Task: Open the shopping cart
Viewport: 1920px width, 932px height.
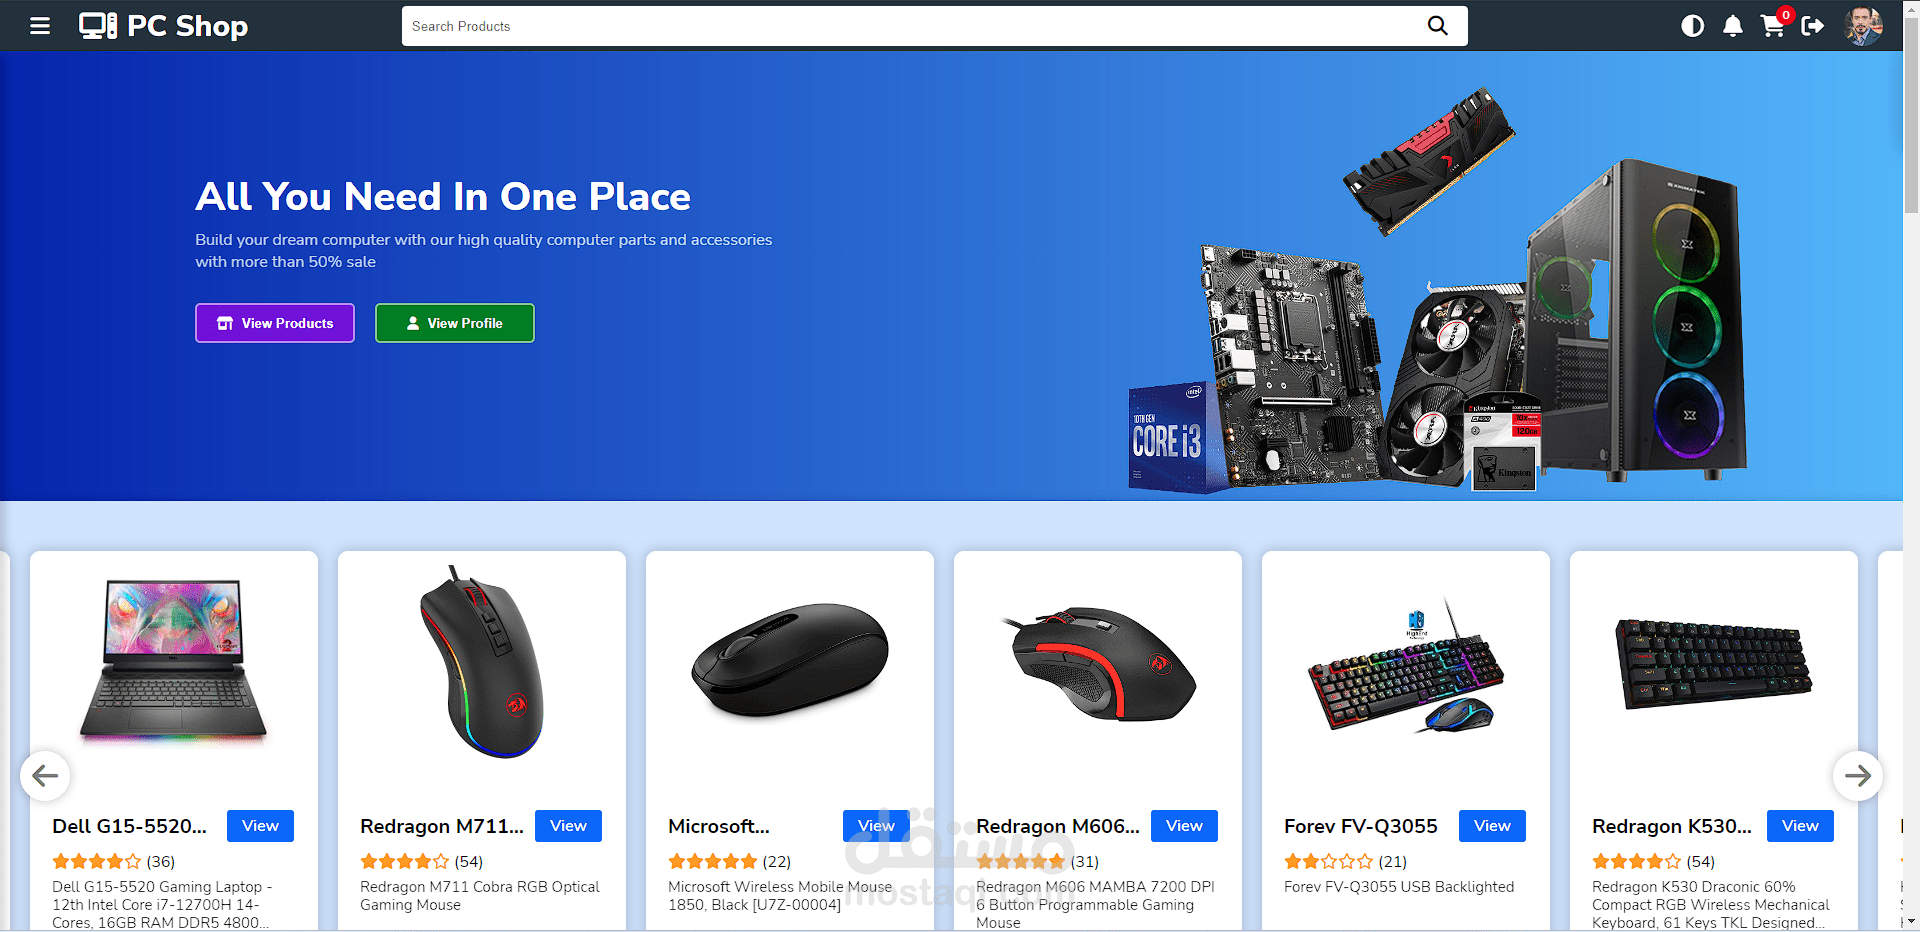Action: tap(1773, 25)
